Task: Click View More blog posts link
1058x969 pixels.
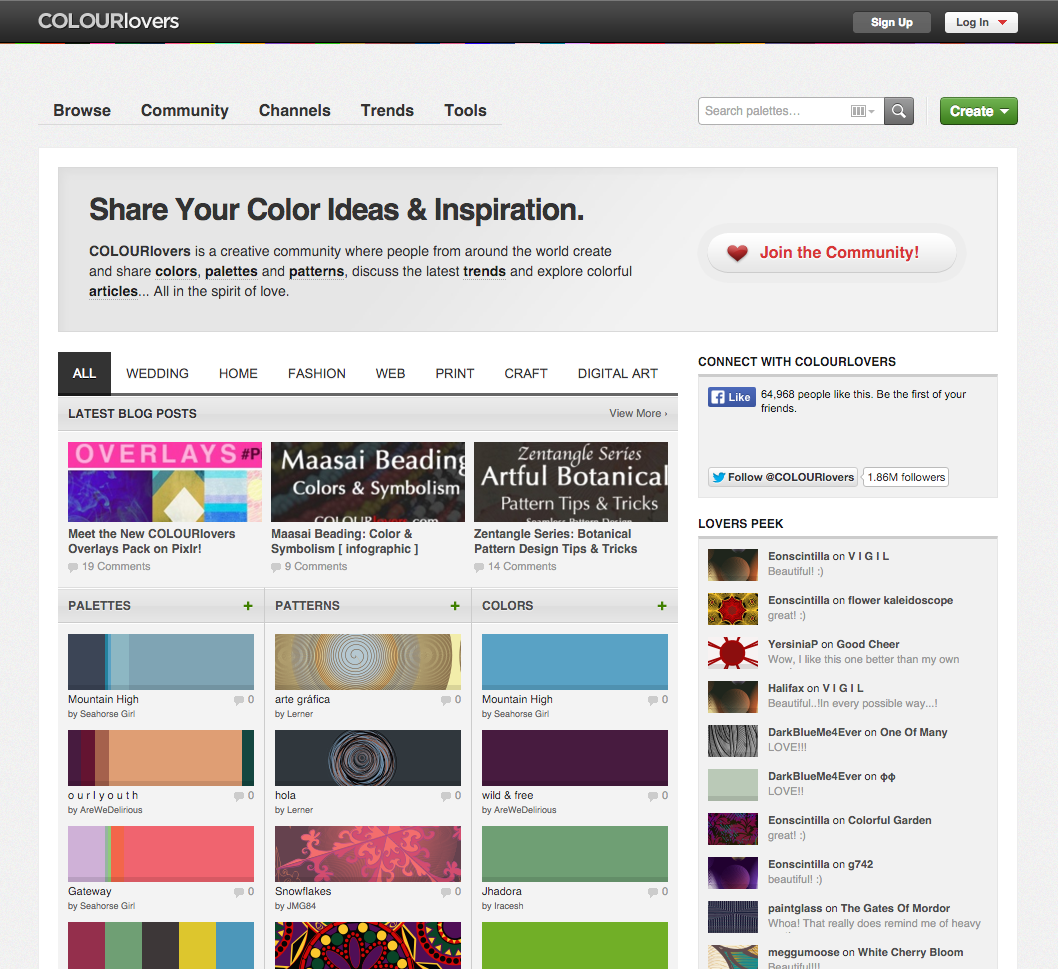Action: pyautogui.click(x=638, y=414)
